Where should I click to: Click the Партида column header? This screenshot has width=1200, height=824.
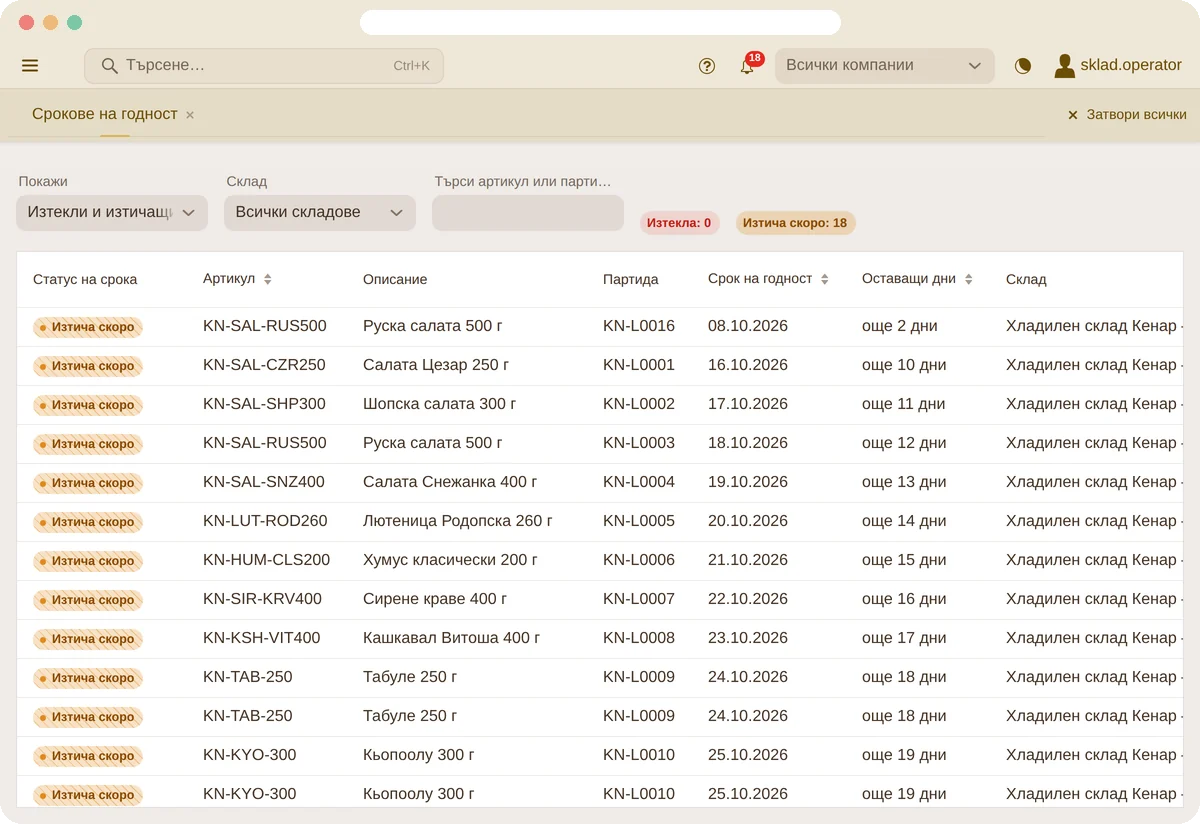coord(631,280)
